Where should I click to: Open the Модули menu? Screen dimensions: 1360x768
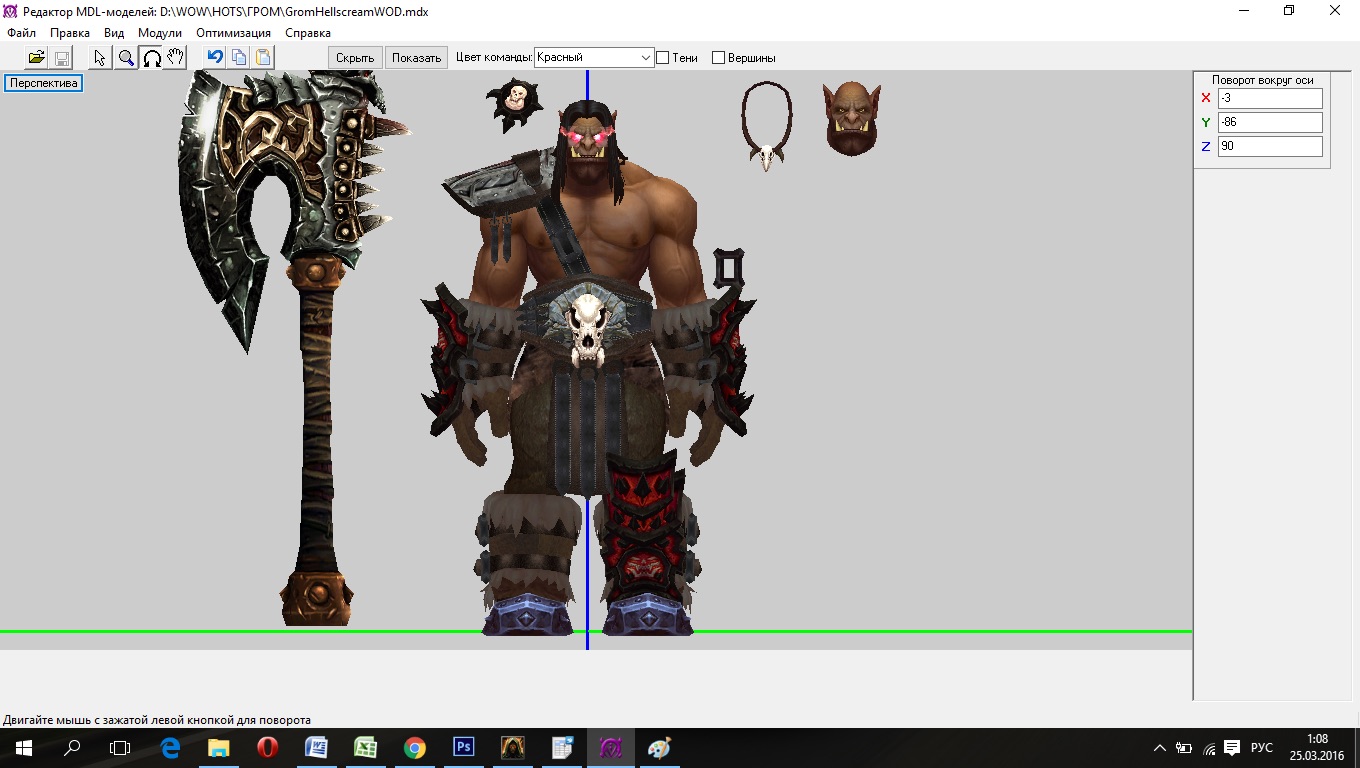(160, 33)
